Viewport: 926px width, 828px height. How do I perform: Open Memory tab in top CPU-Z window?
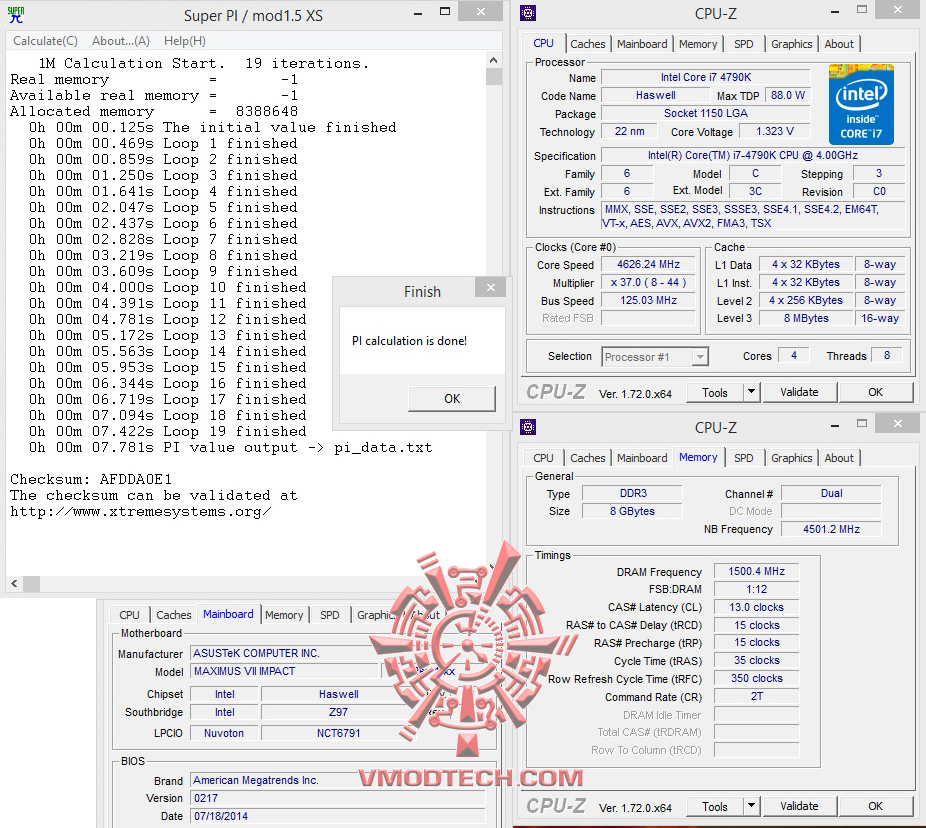point(698,44)
